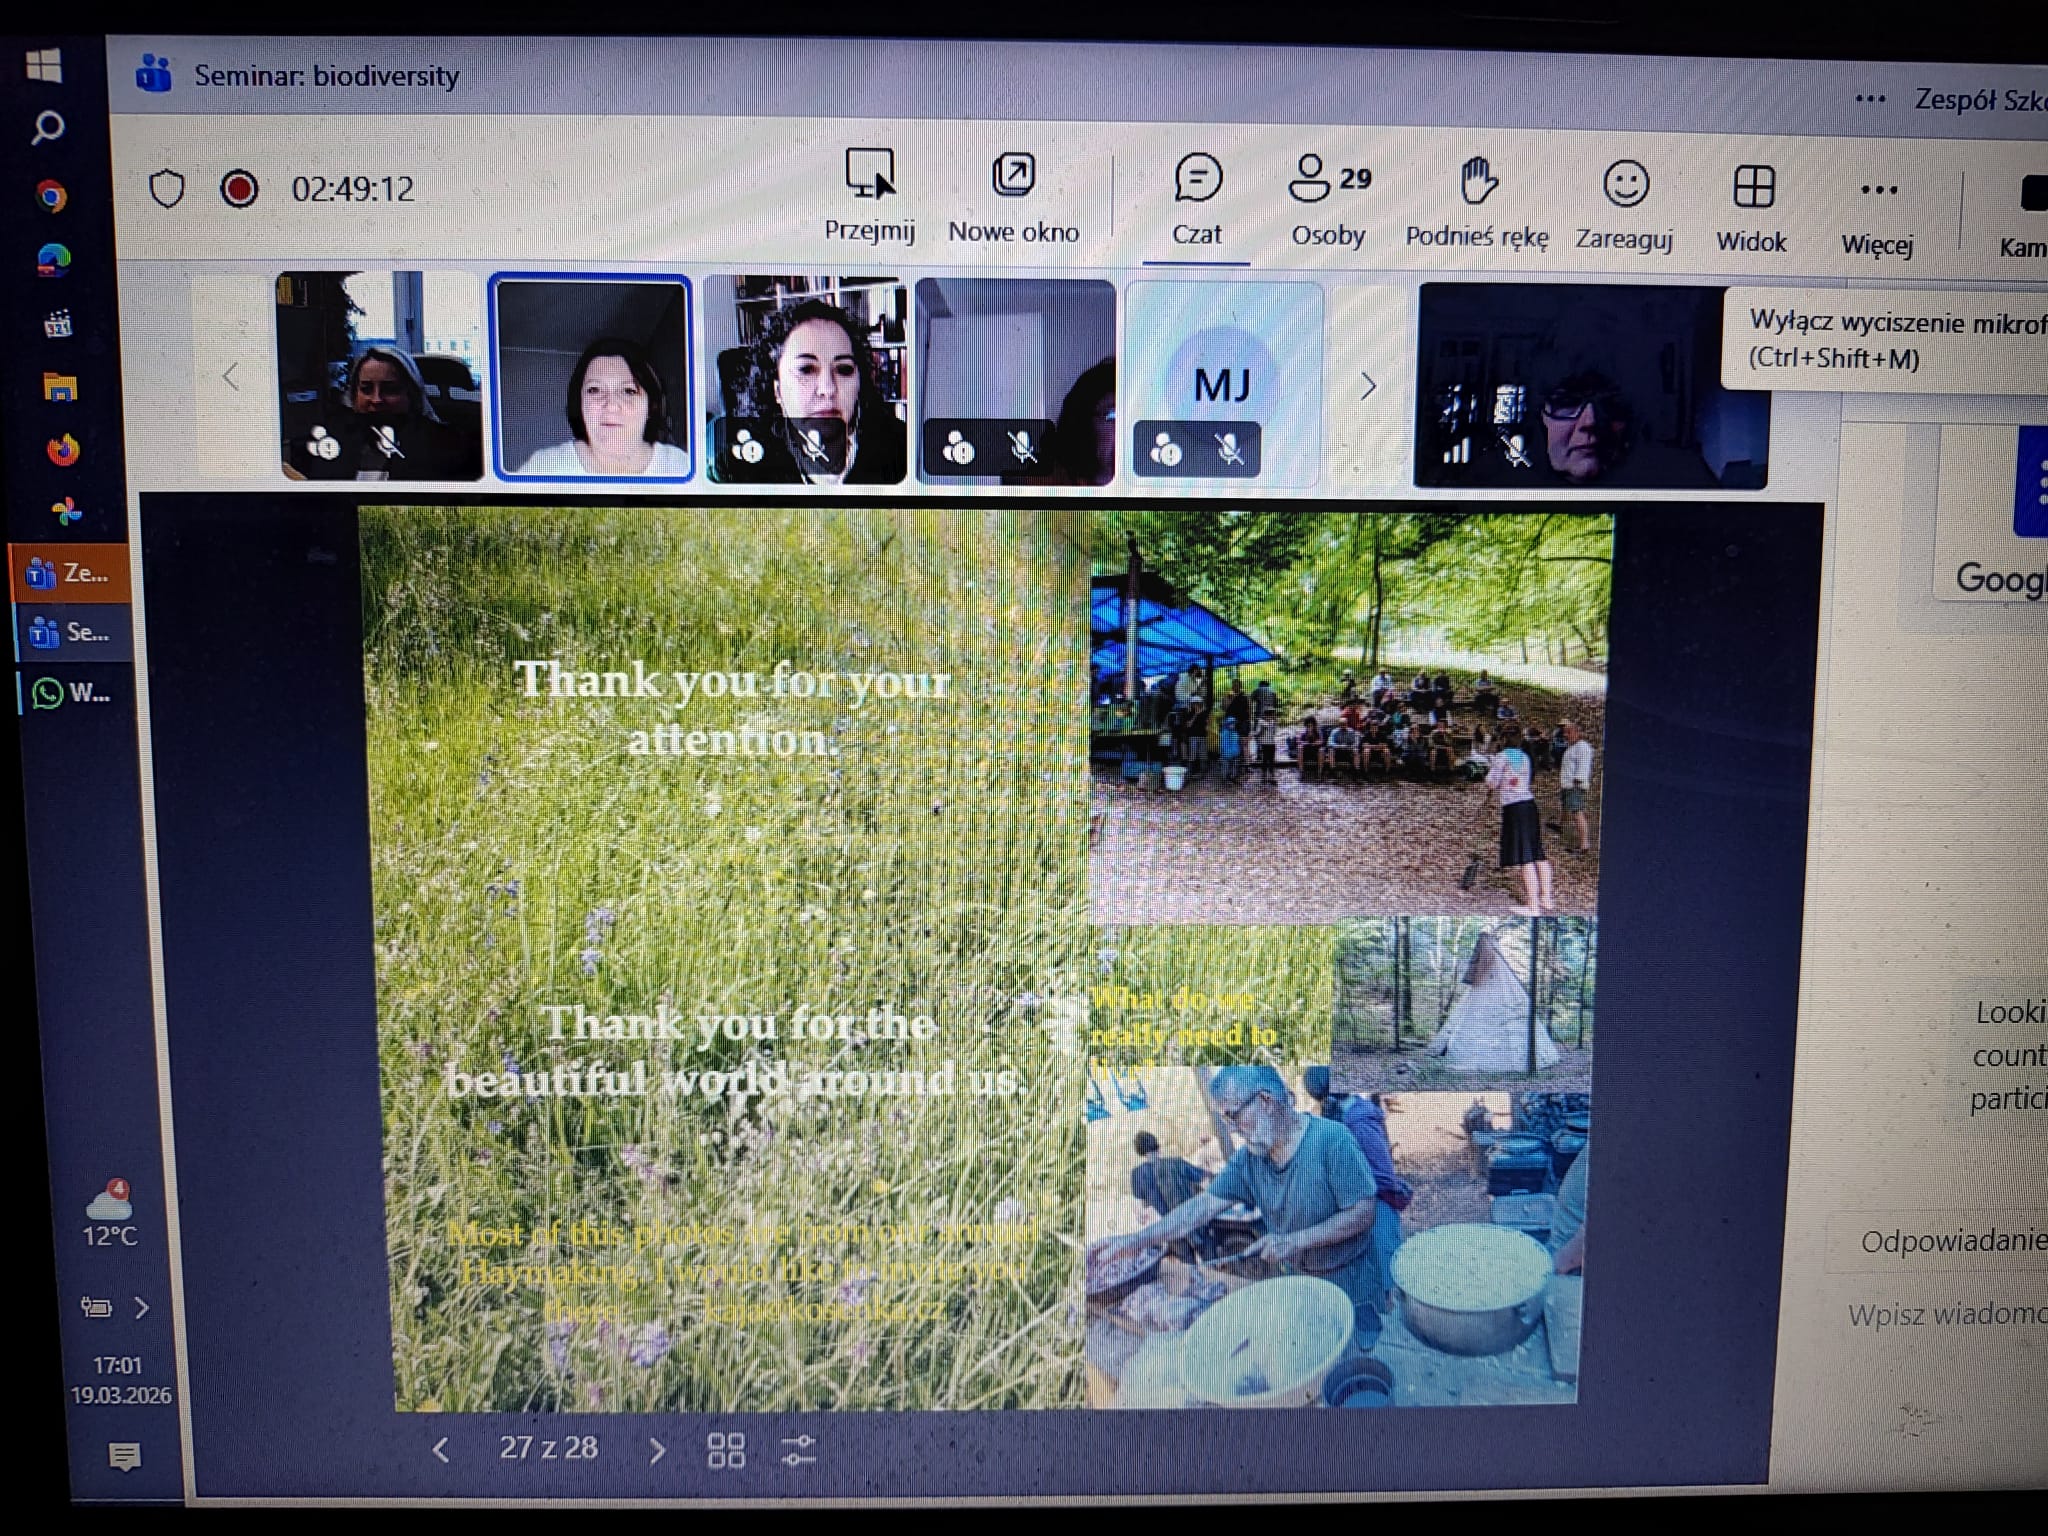The height and width of the screenshot is (1536, 2048).
Task: Go to previous slide arrow
Action: [x=441, y=1449]
